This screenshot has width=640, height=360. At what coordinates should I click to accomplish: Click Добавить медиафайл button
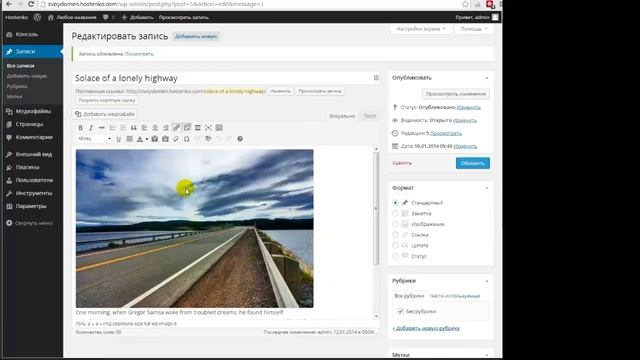tap(105, 114)
